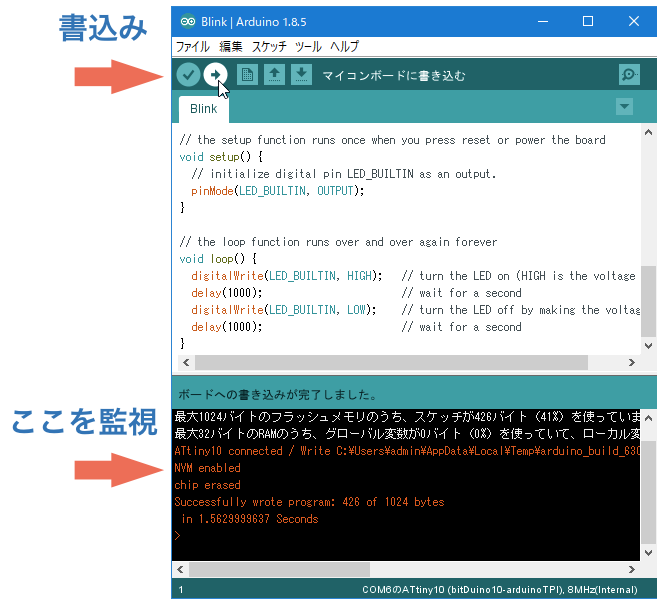The image size is (662, 603).
Task: Open the ヘルプ menu
Action: 345,46
